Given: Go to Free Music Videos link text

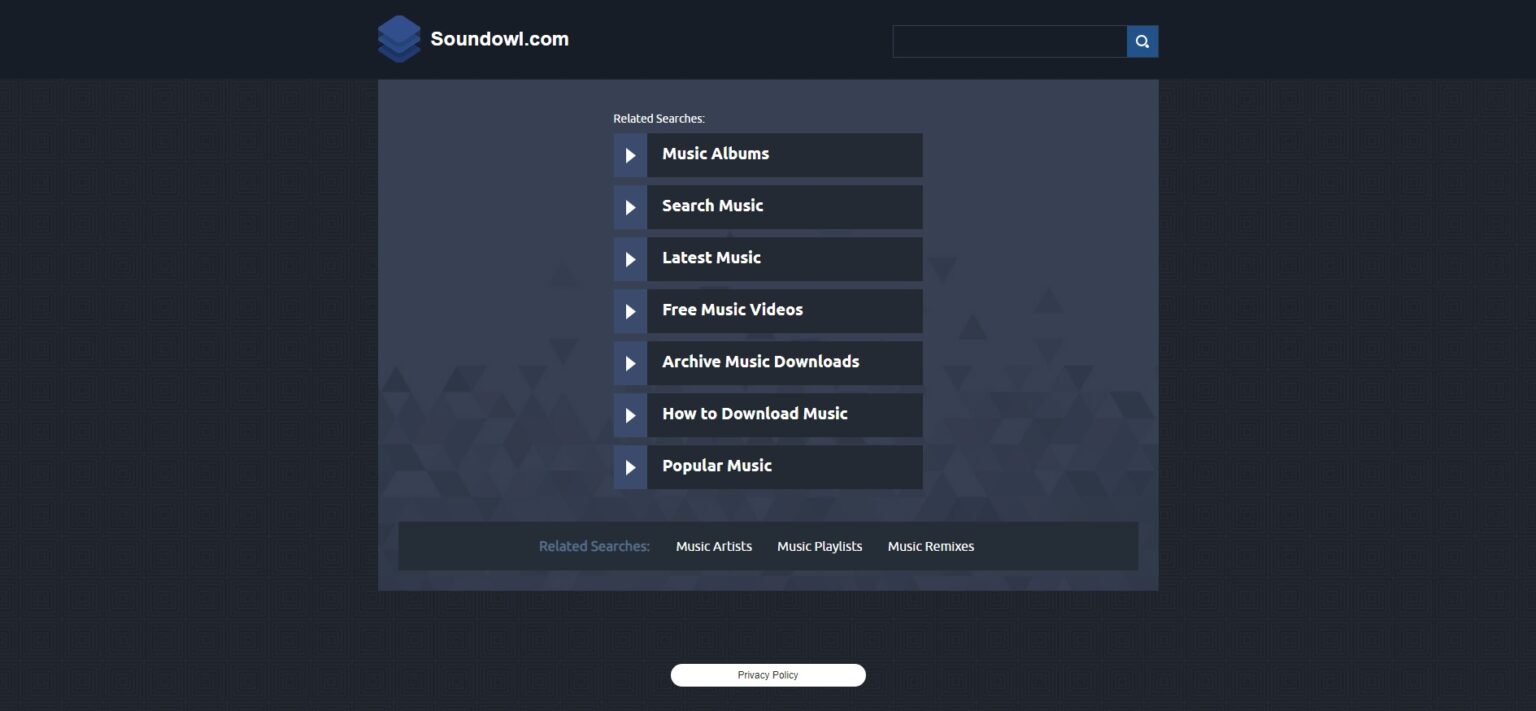Looking at the screenshot, I should tap(732, 310).
